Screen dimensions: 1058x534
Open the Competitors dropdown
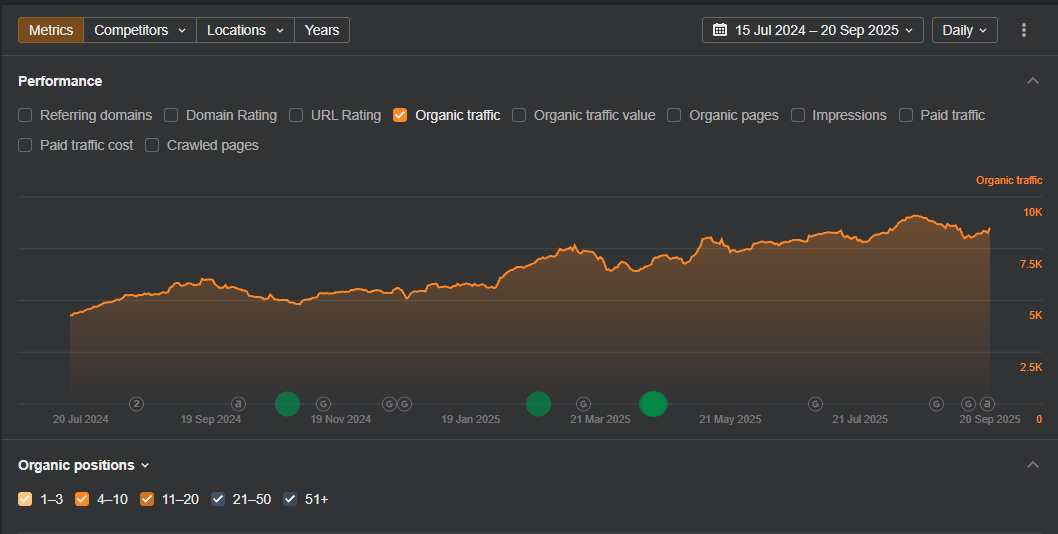(x=140, y=30)
